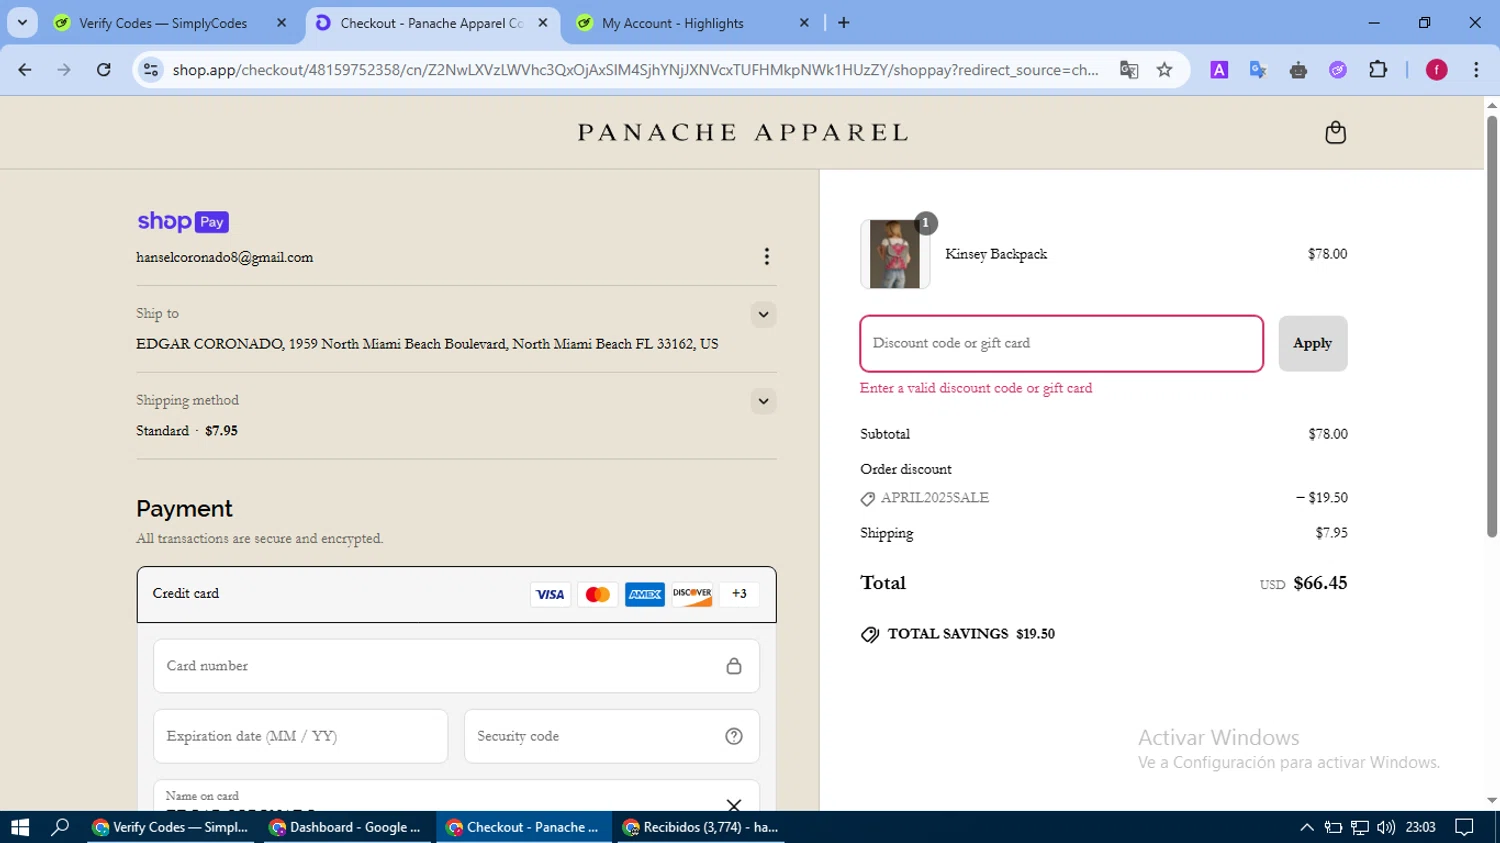Open the purple circular extension icon

[1338, 69]
